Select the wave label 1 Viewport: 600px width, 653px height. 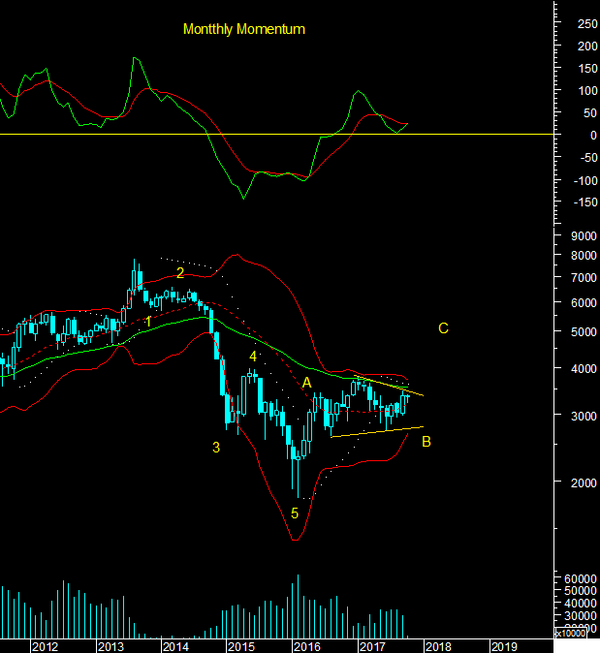(147, 321)
